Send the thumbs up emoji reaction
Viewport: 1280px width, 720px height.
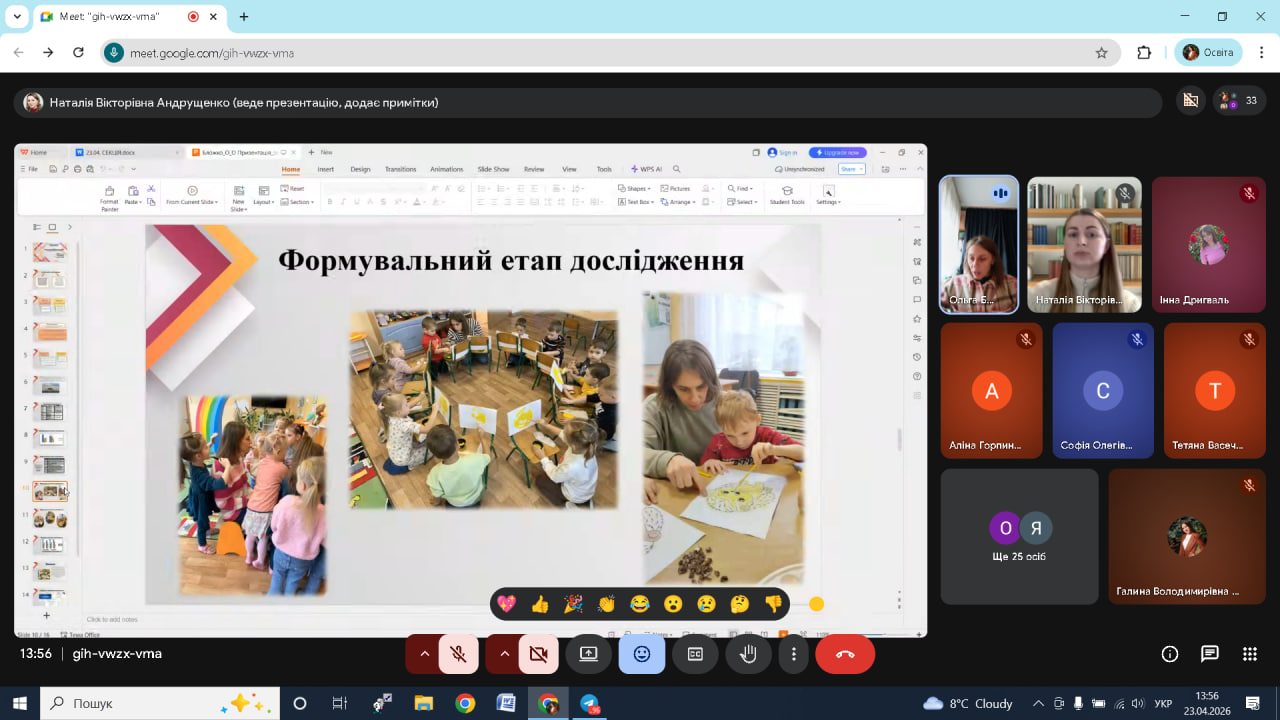(540, 604)
